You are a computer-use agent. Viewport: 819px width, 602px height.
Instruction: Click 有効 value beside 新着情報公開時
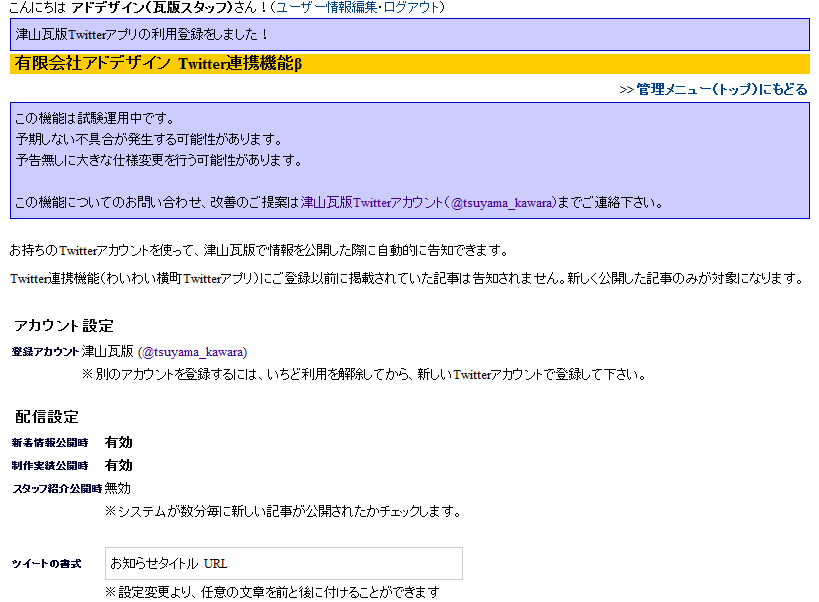point(119,442)
